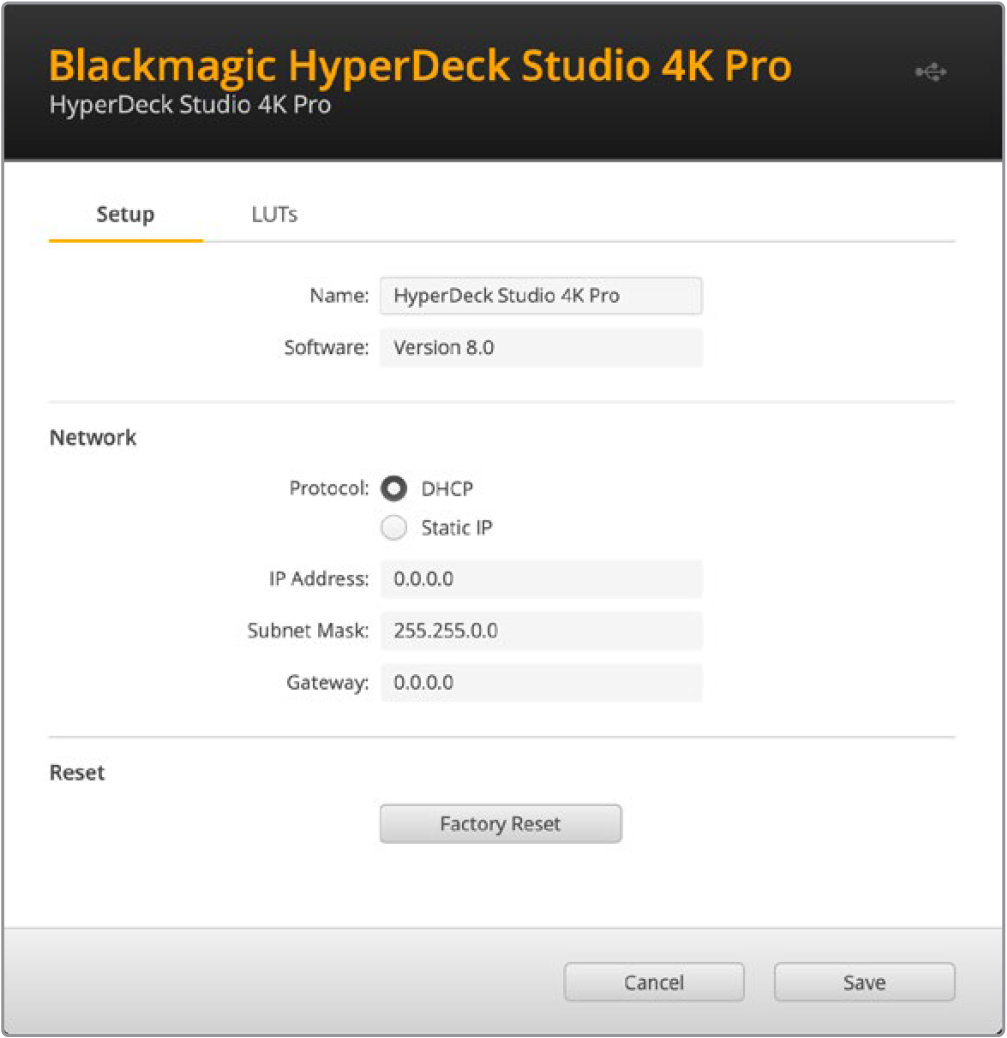
Task: Click the Name input field
Action: coord(540,296)
